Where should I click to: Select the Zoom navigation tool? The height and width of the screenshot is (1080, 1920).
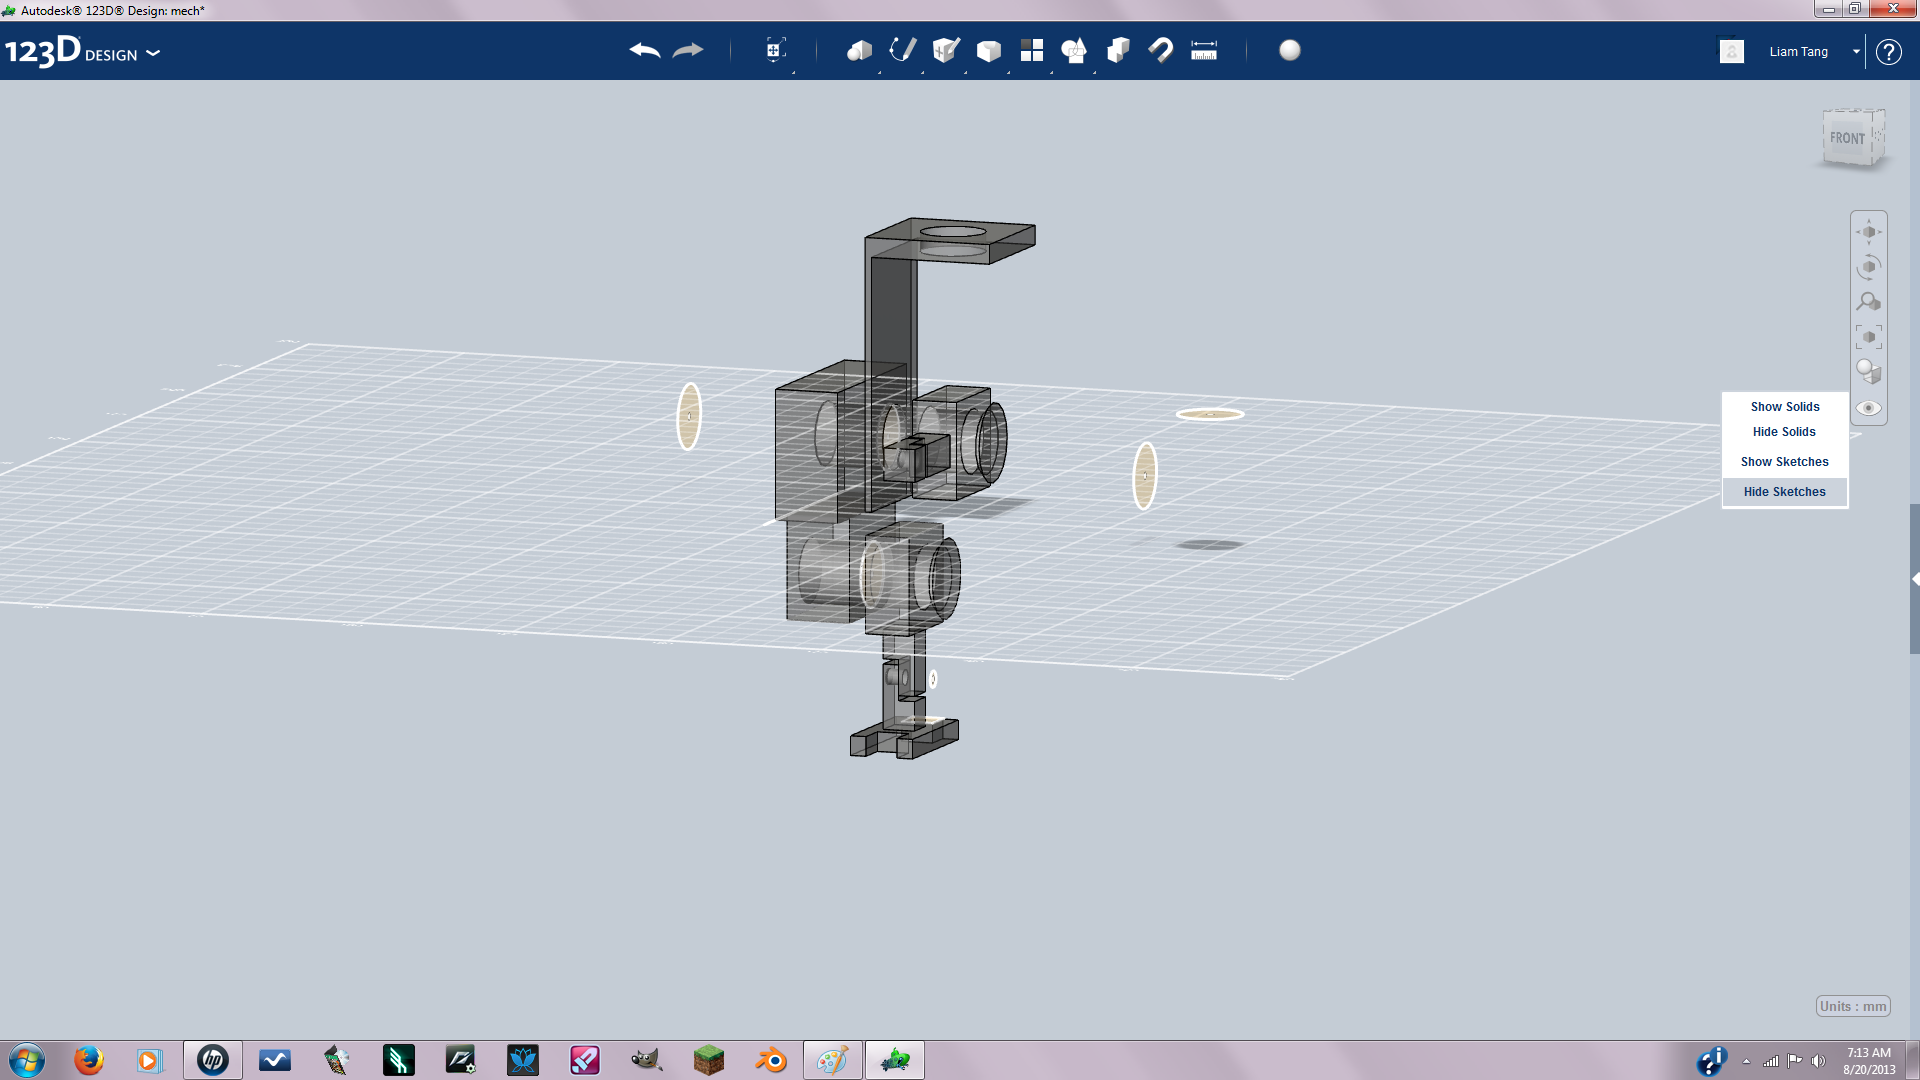pos(1868,302)
